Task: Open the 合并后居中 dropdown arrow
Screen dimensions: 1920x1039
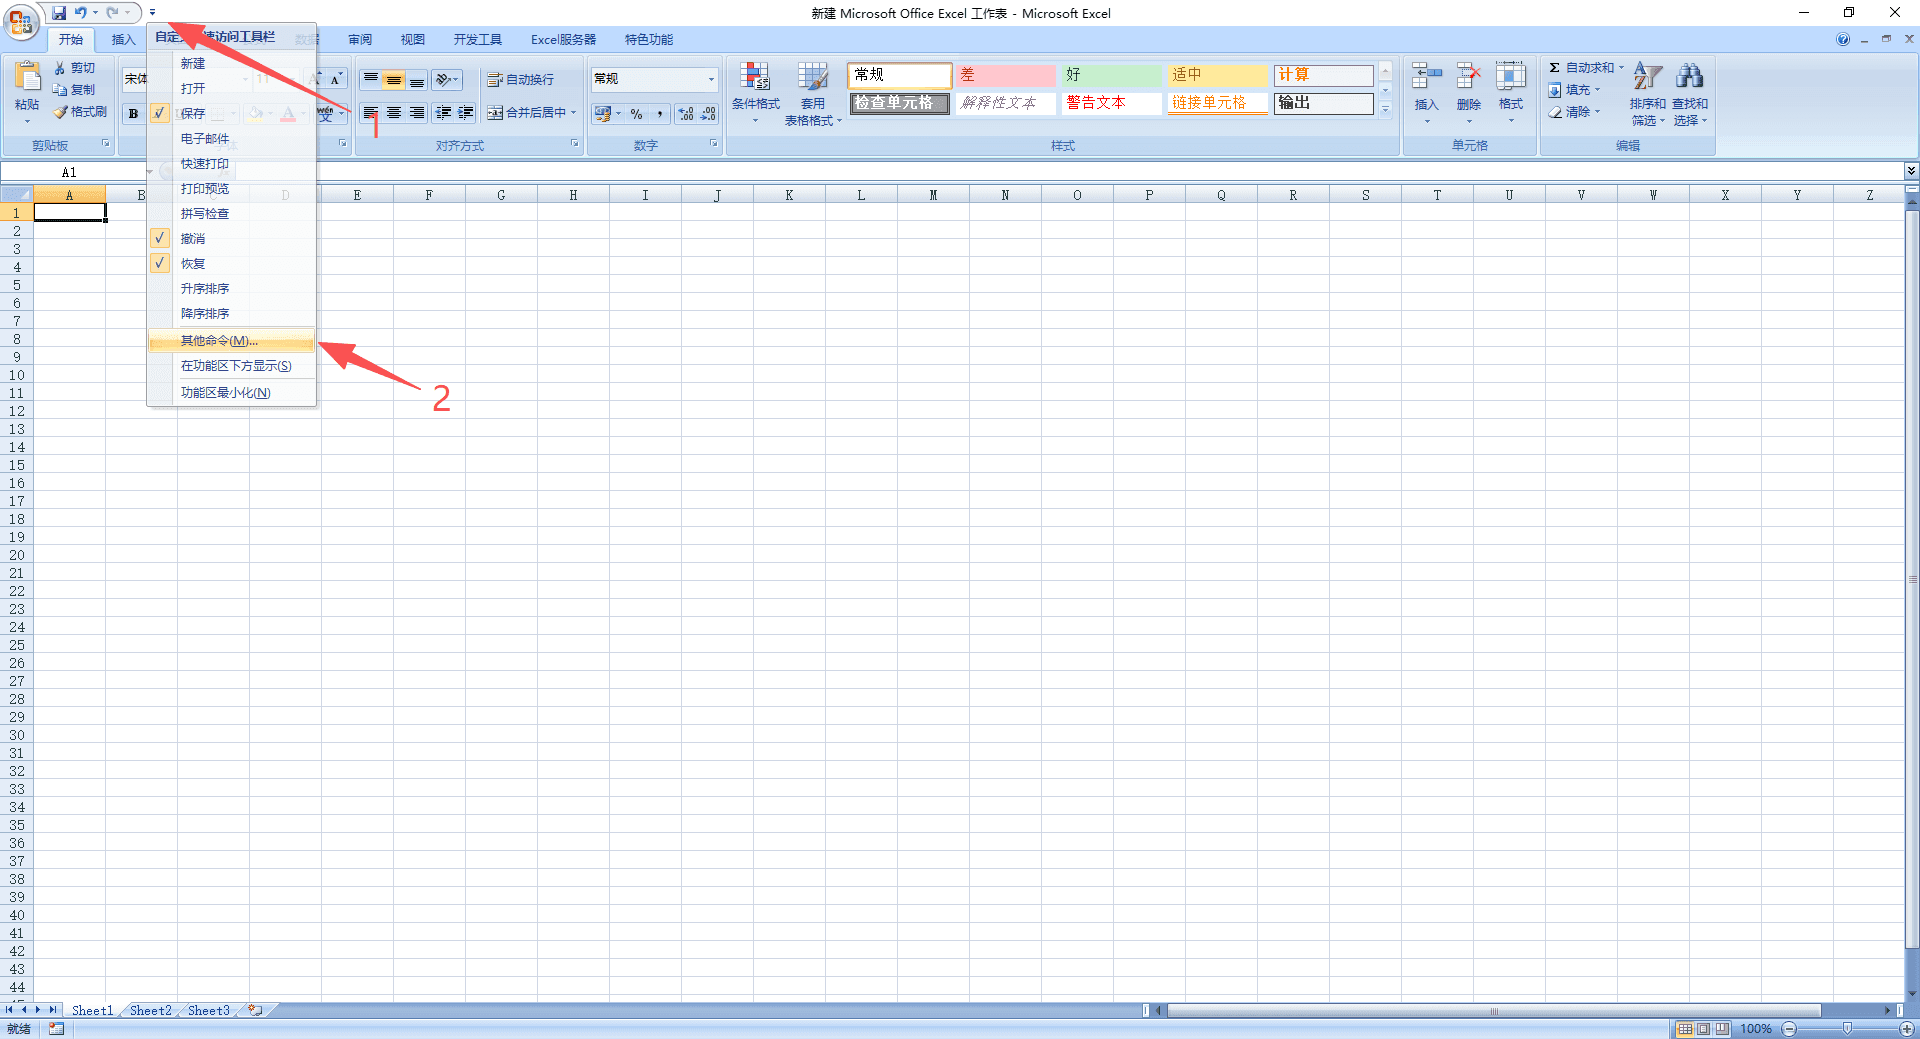Action: click(573, 113)
